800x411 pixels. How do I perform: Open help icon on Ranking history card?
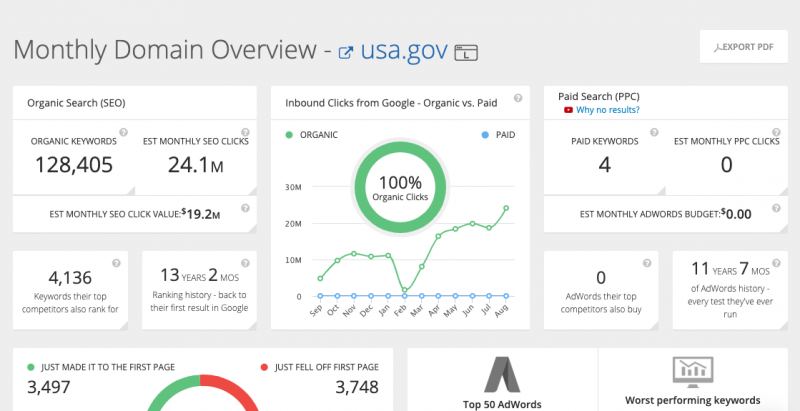coord(245,263)
